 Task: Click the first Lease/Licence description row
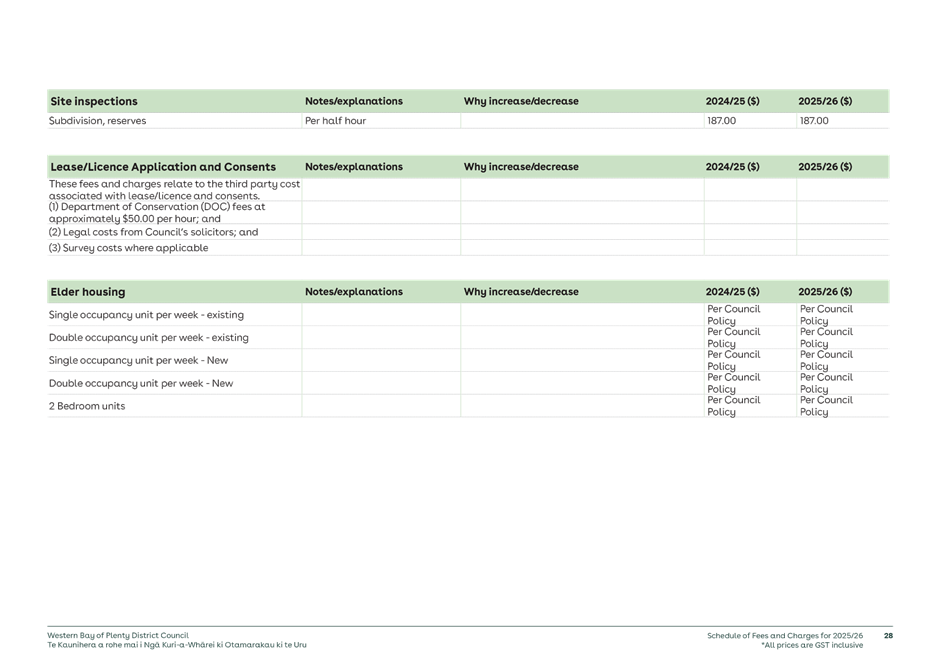(x=174, y=190)
